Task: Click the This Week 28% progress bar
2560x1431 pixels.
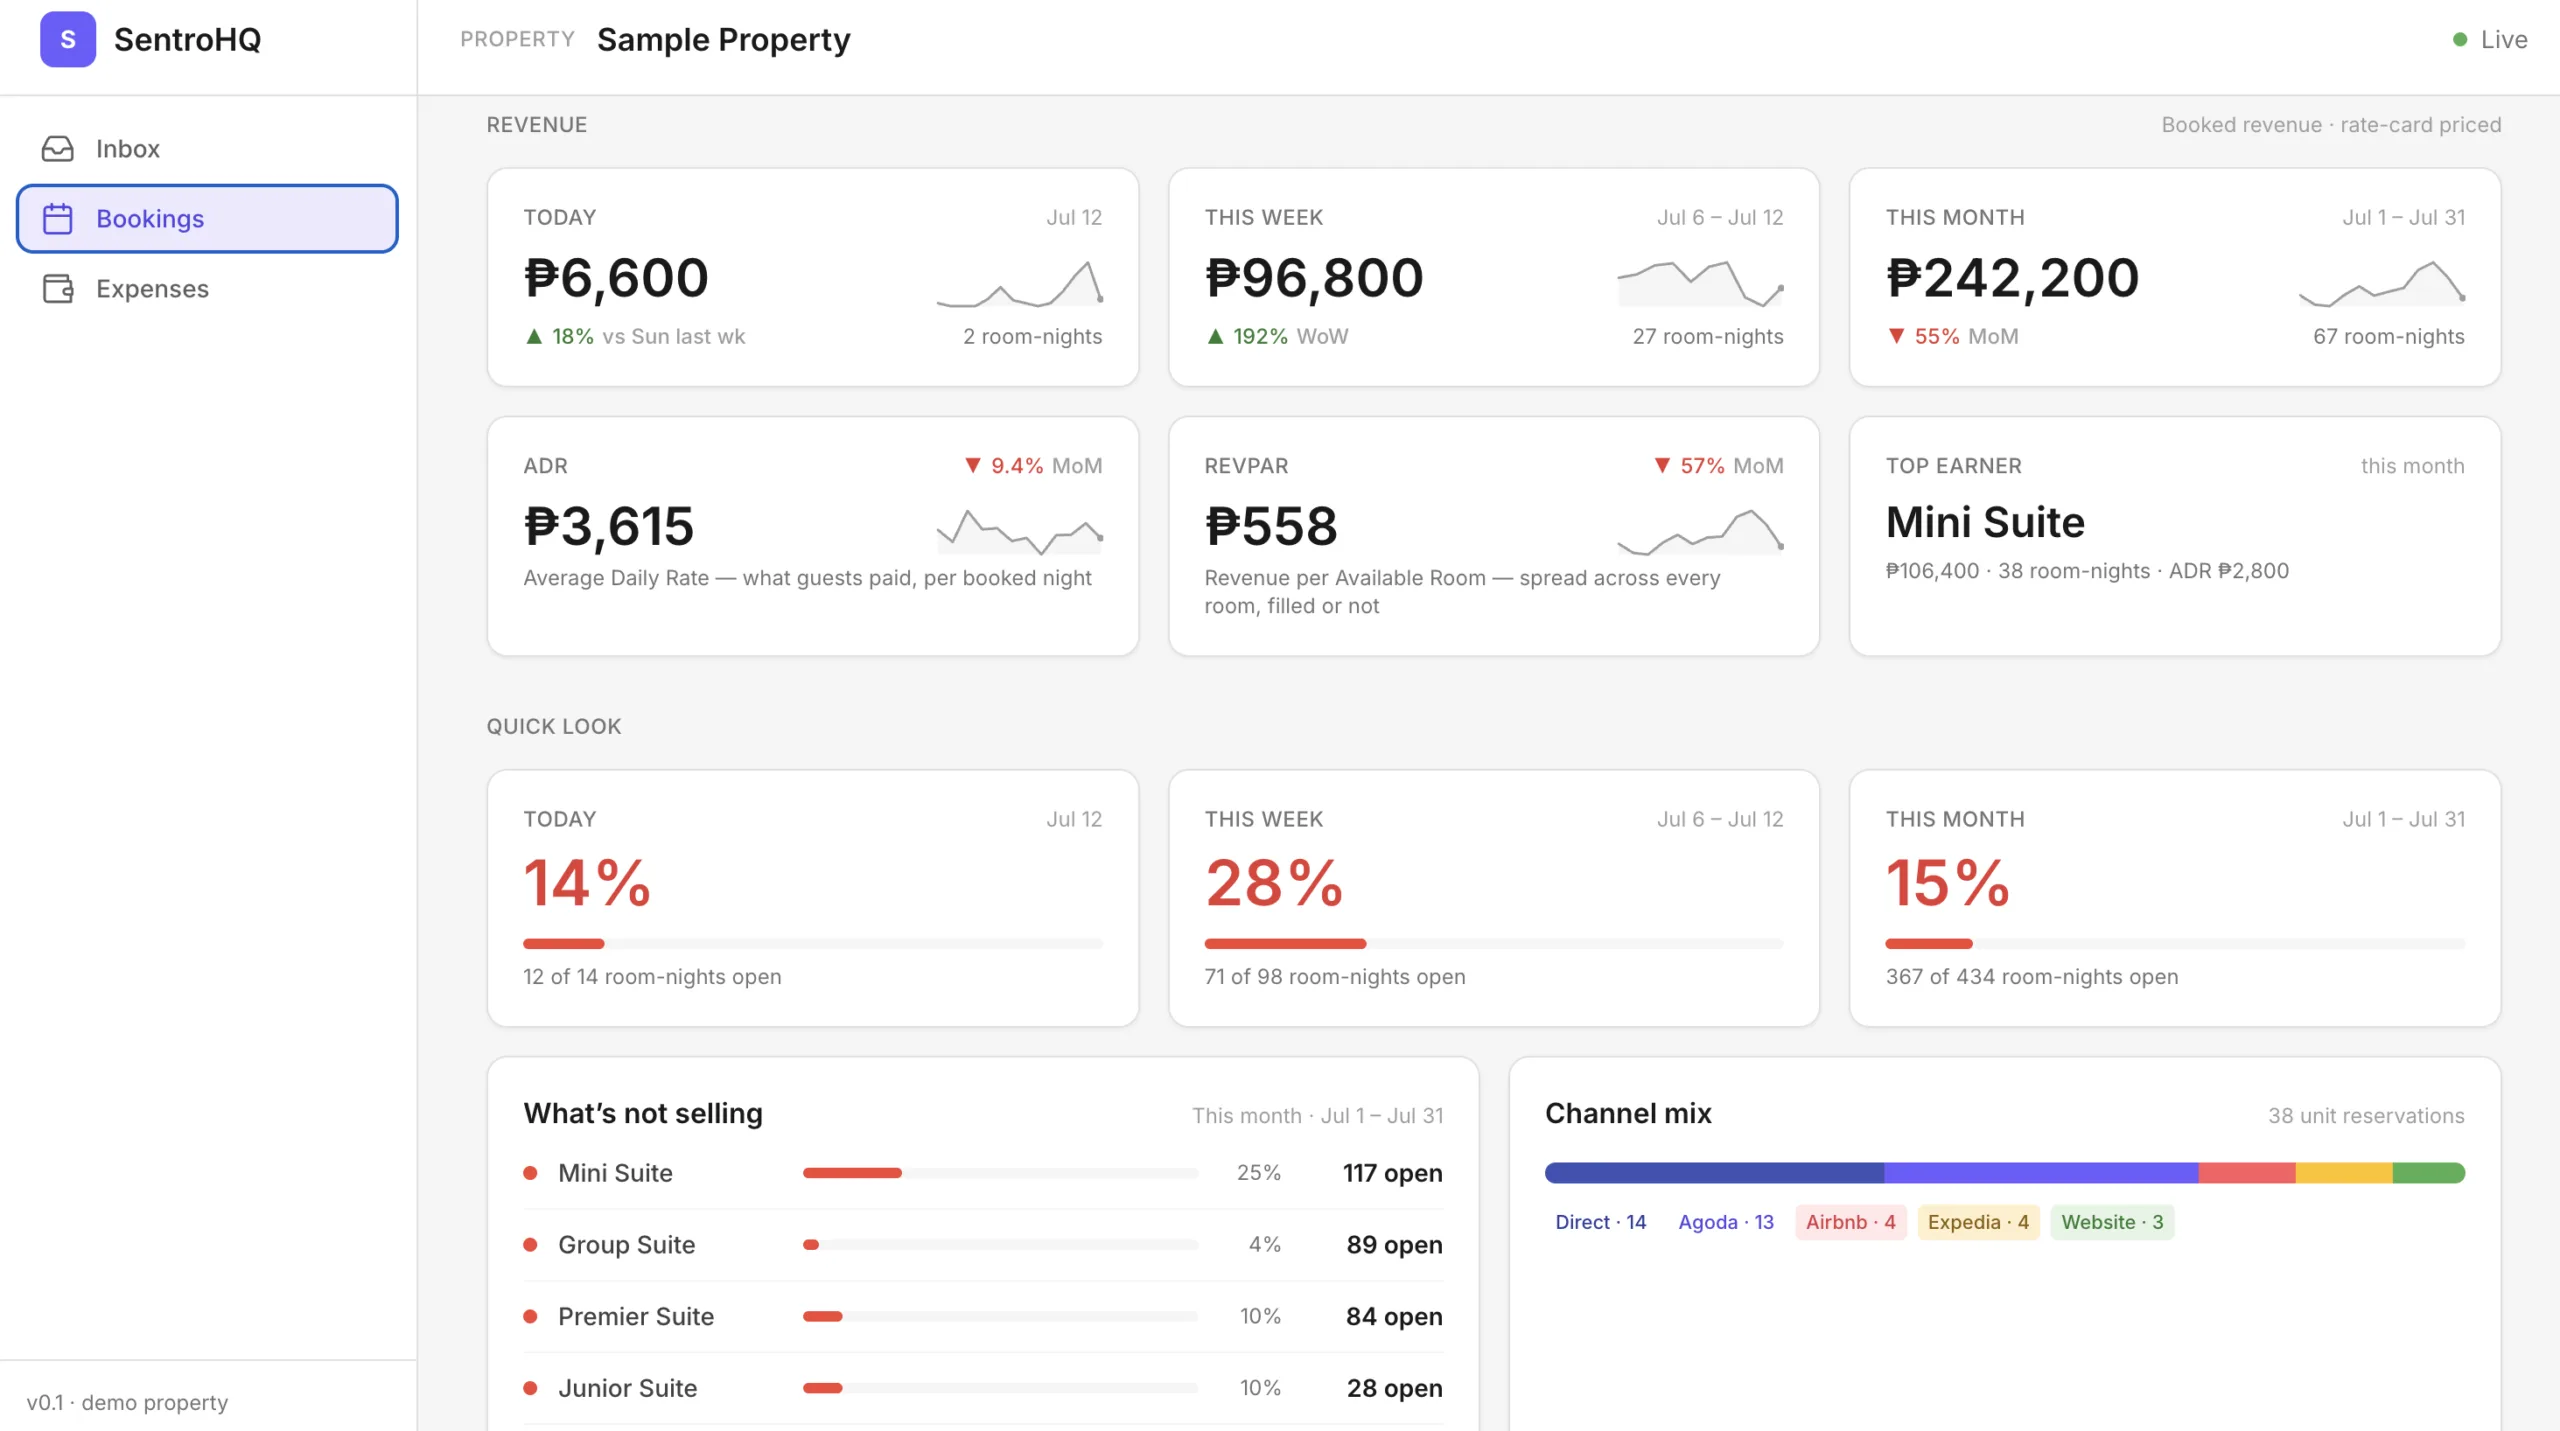Action: [x=1493, y=944]
